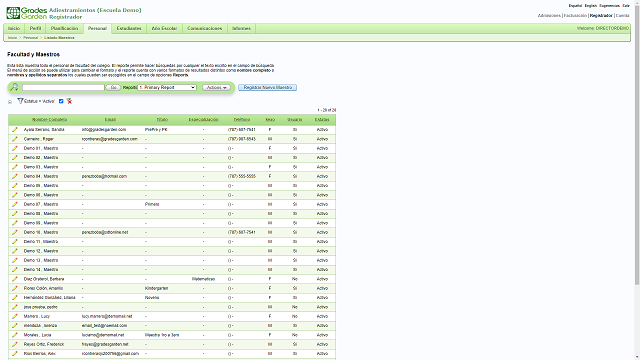640x360 pixels.
Task: Open pencil for jose prueba, pedro
Action: (x=15, y=307)
